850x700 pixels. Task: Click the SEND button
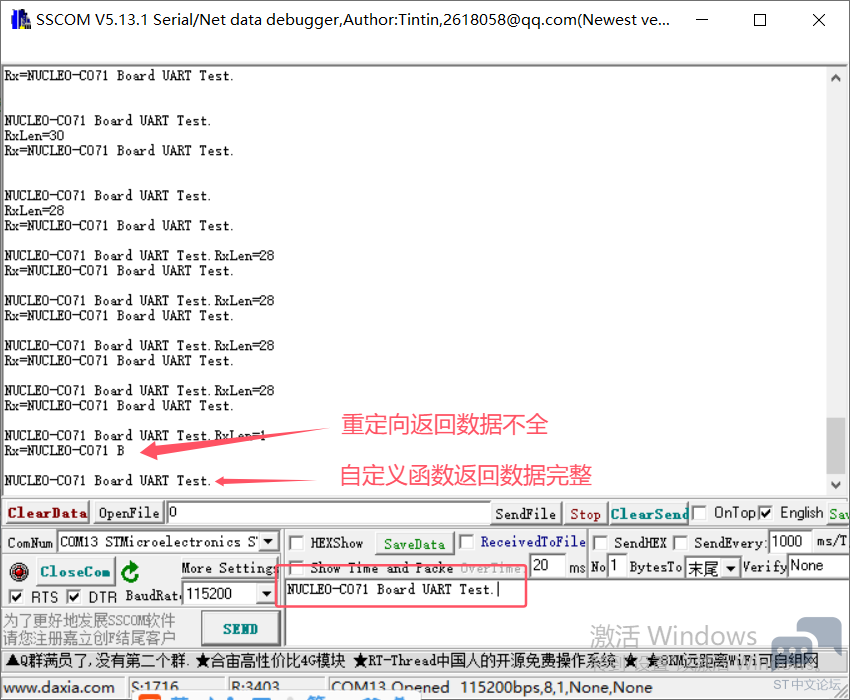pyautogui.click(x=240, y=628)
